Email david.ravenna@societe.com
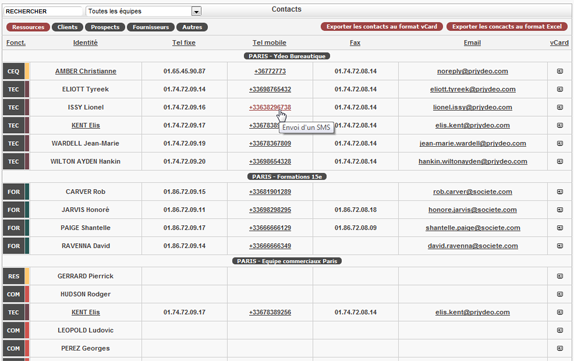Viewport: 574px width, 361px height. [x=473, y=246]
